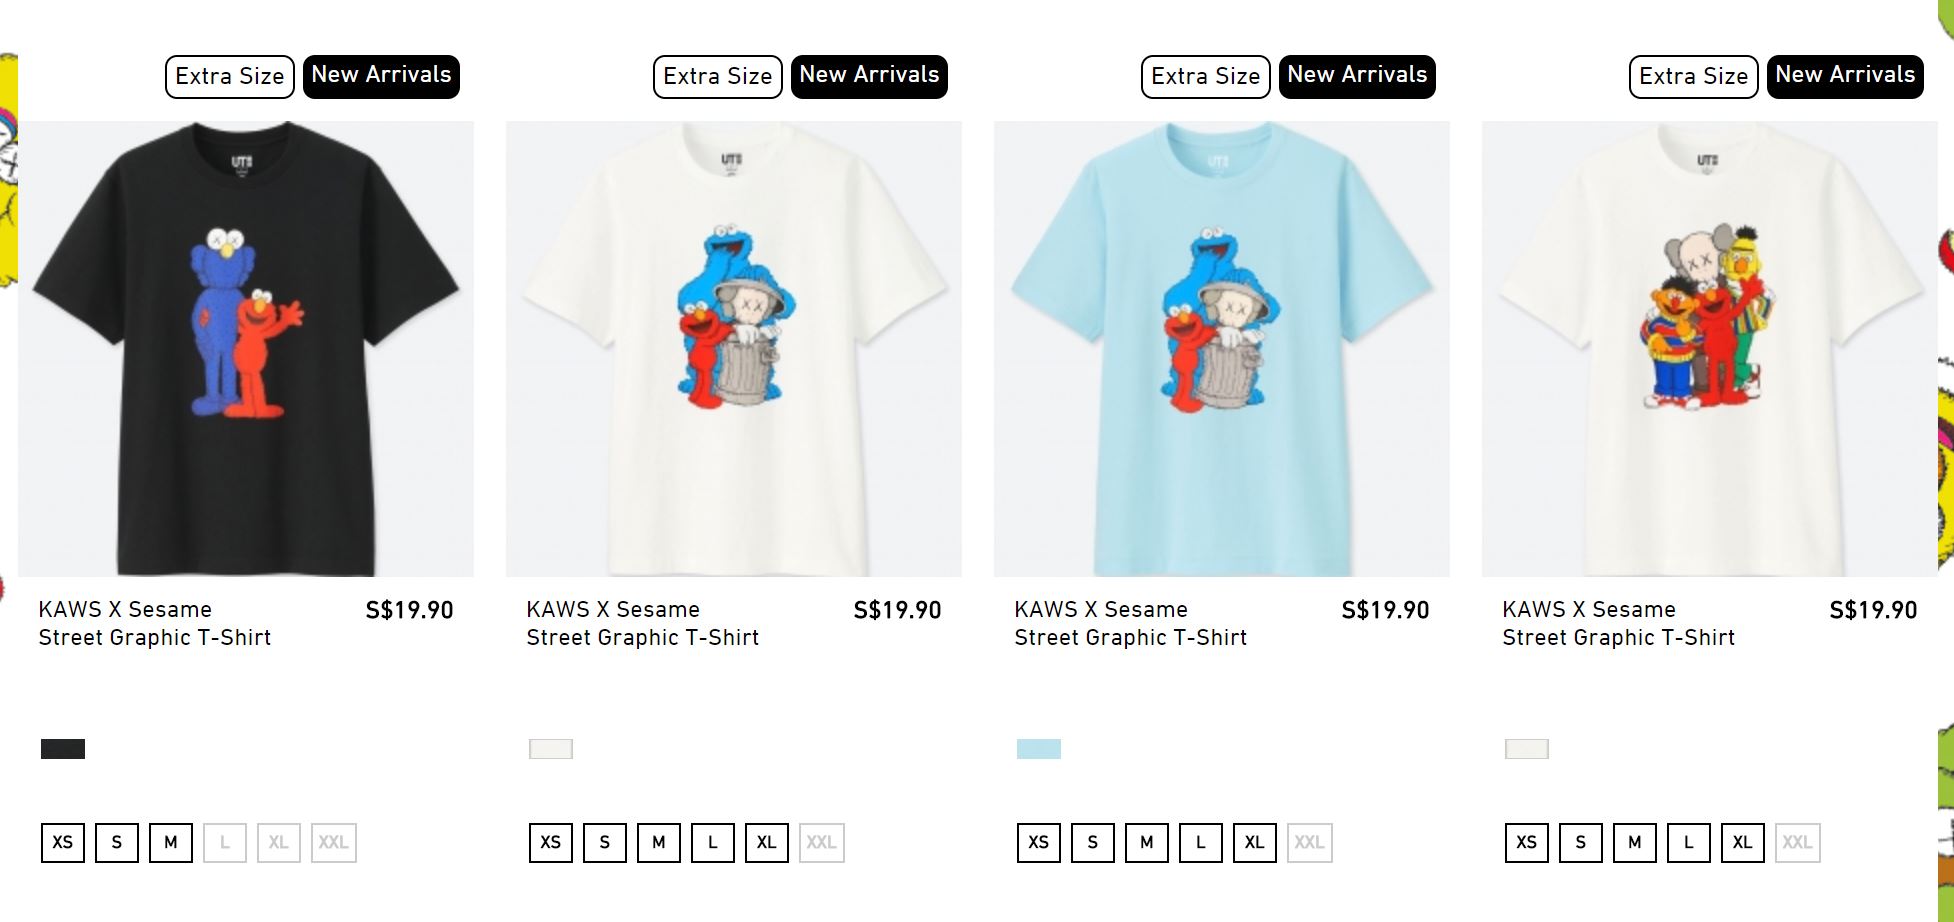
Task: Choose size L for the white Cookie Monster shirt
Action: pos(713,842)
